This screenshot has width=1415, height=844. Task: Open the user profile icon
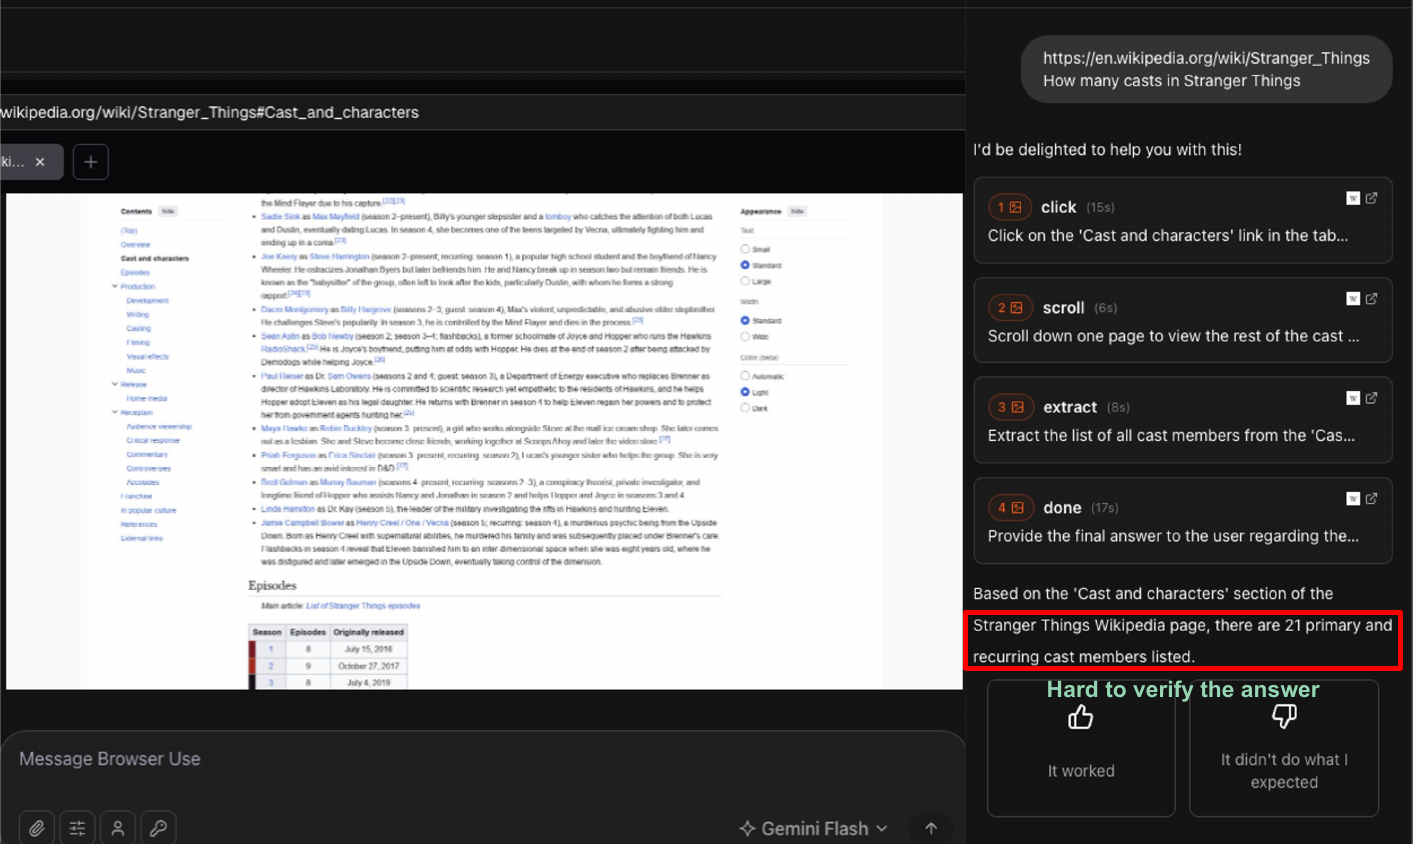coord(118,827)
